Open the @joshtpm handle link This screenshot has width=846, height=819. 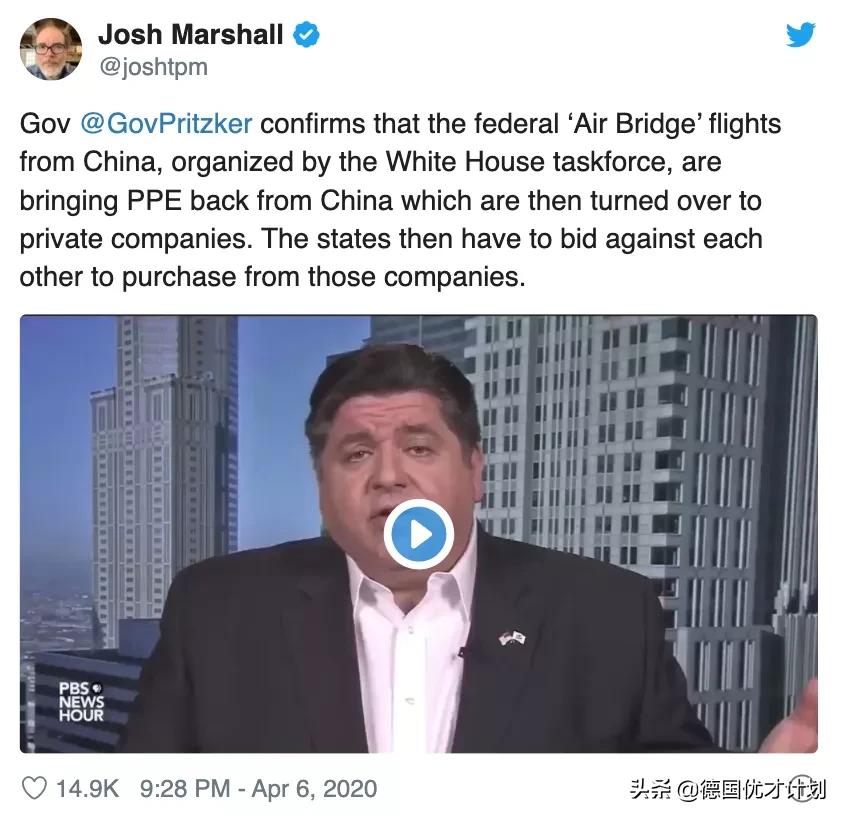pyautogui.click(x=153, y=67)
